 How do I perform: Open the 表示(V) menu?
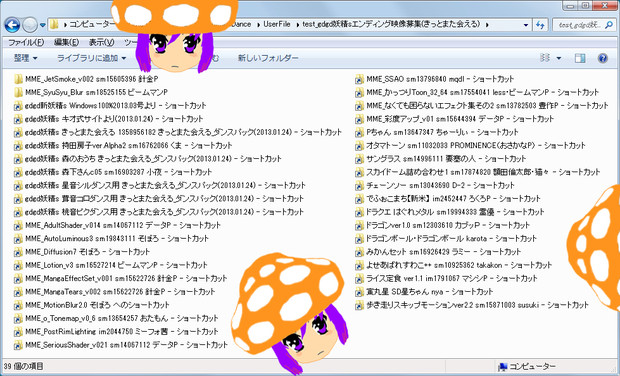pos(102,42)
